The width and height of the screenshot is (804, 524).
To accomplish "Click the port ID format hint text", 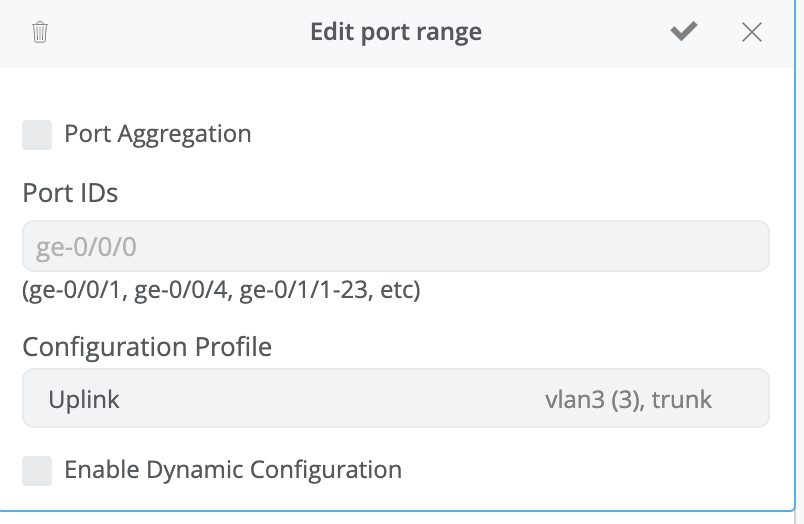I will click(x=221, y=291).
